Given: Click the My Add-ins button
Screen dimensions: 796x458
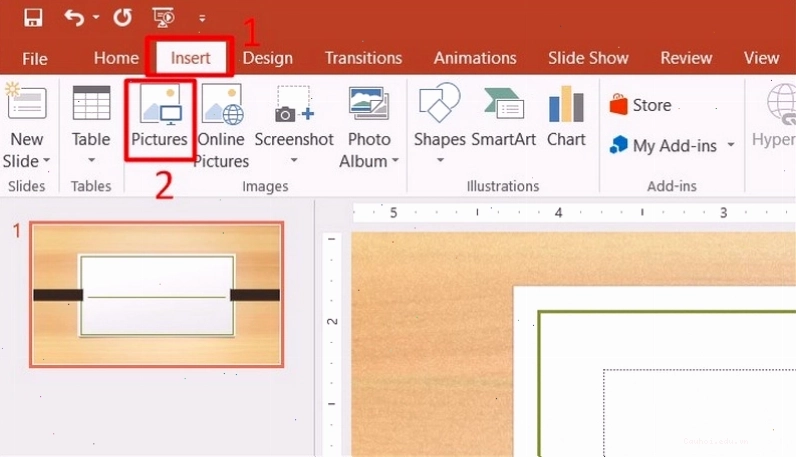Looking at the screenshot, I should 663,146.
